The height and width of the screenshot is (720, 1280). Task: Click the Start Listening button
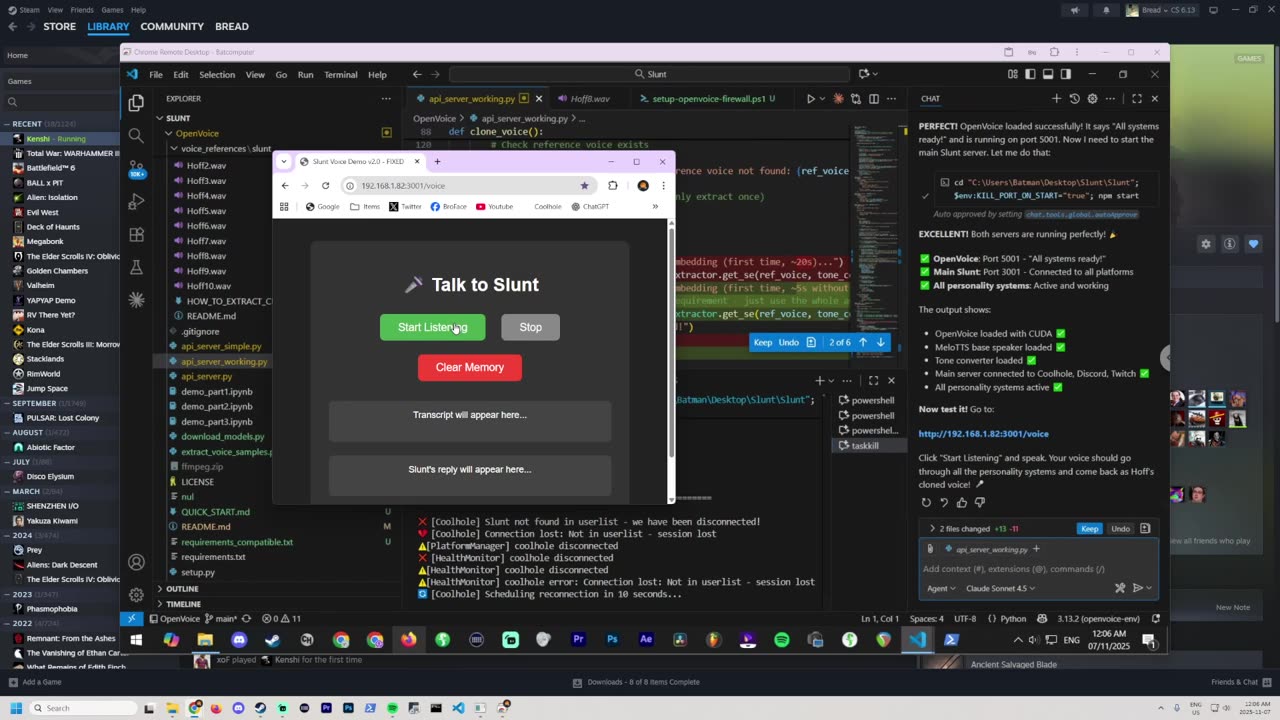tap(432, 327)
